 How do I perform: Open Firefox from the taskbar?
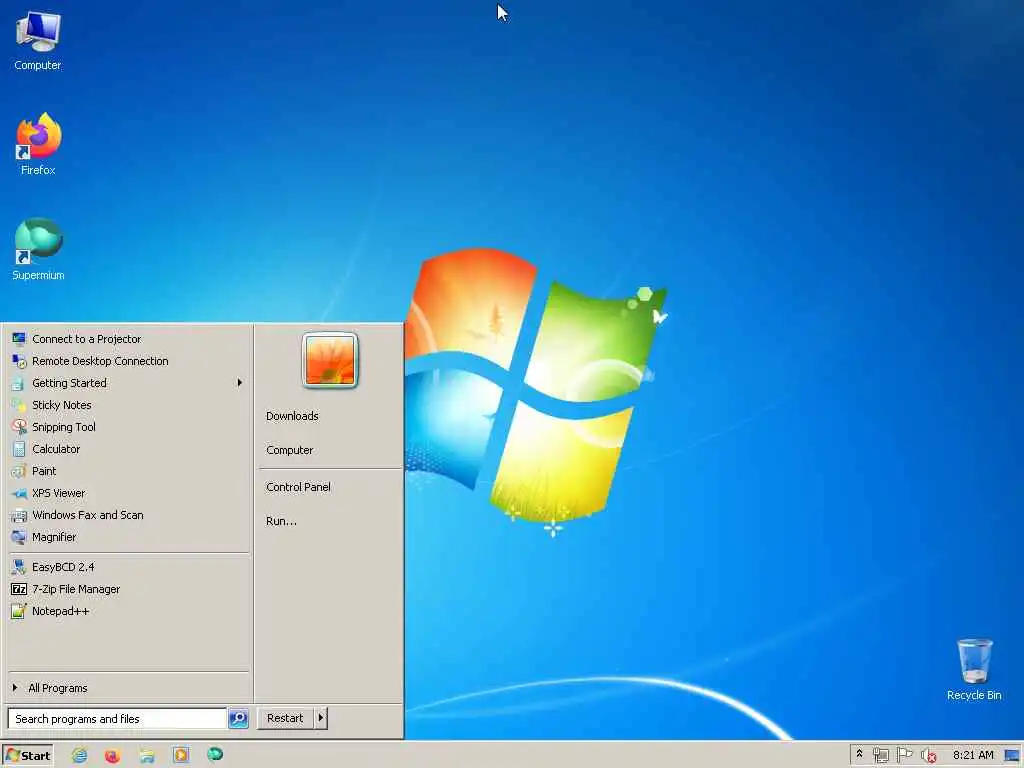pyautogui.click(x=112, y=756)
